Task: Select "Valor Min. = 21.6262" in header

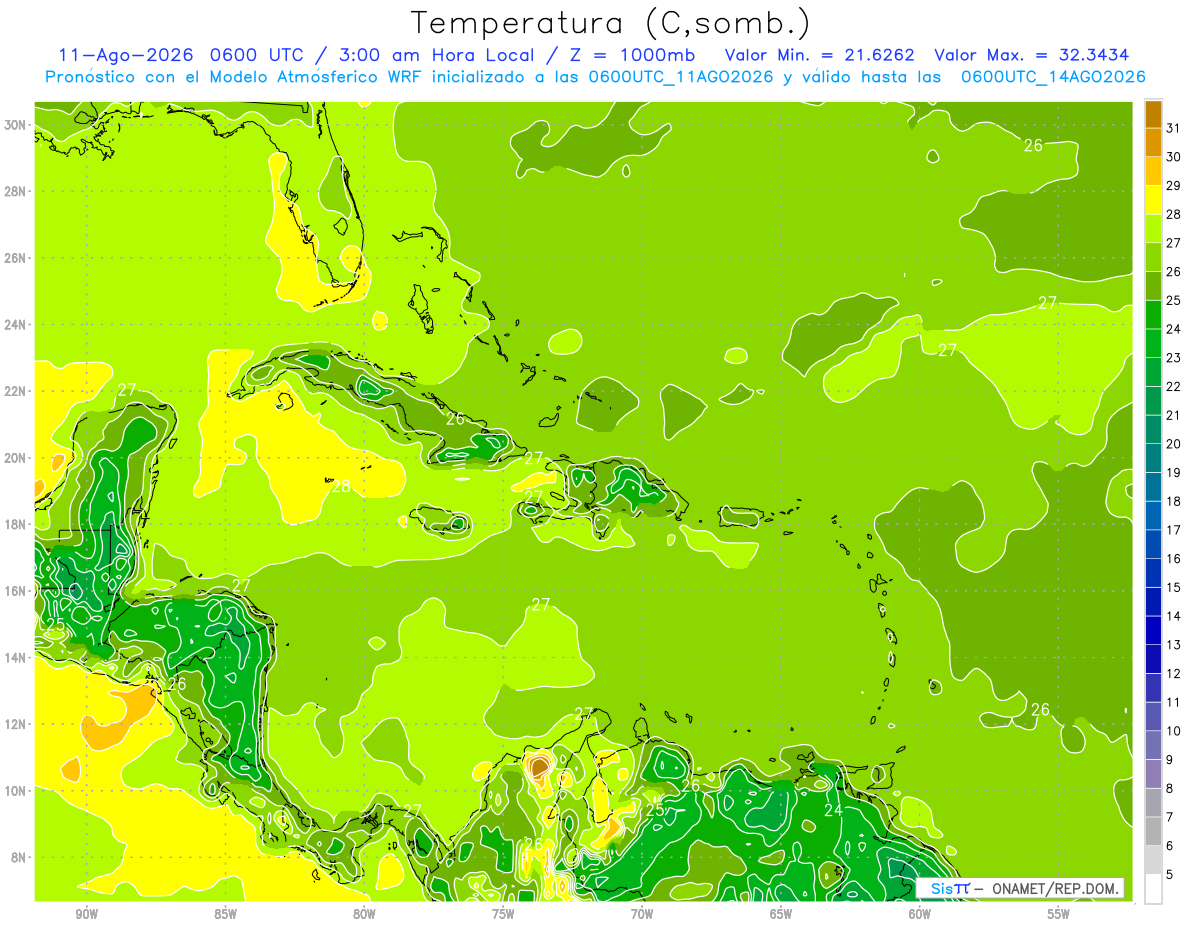Action: point(820,55)
